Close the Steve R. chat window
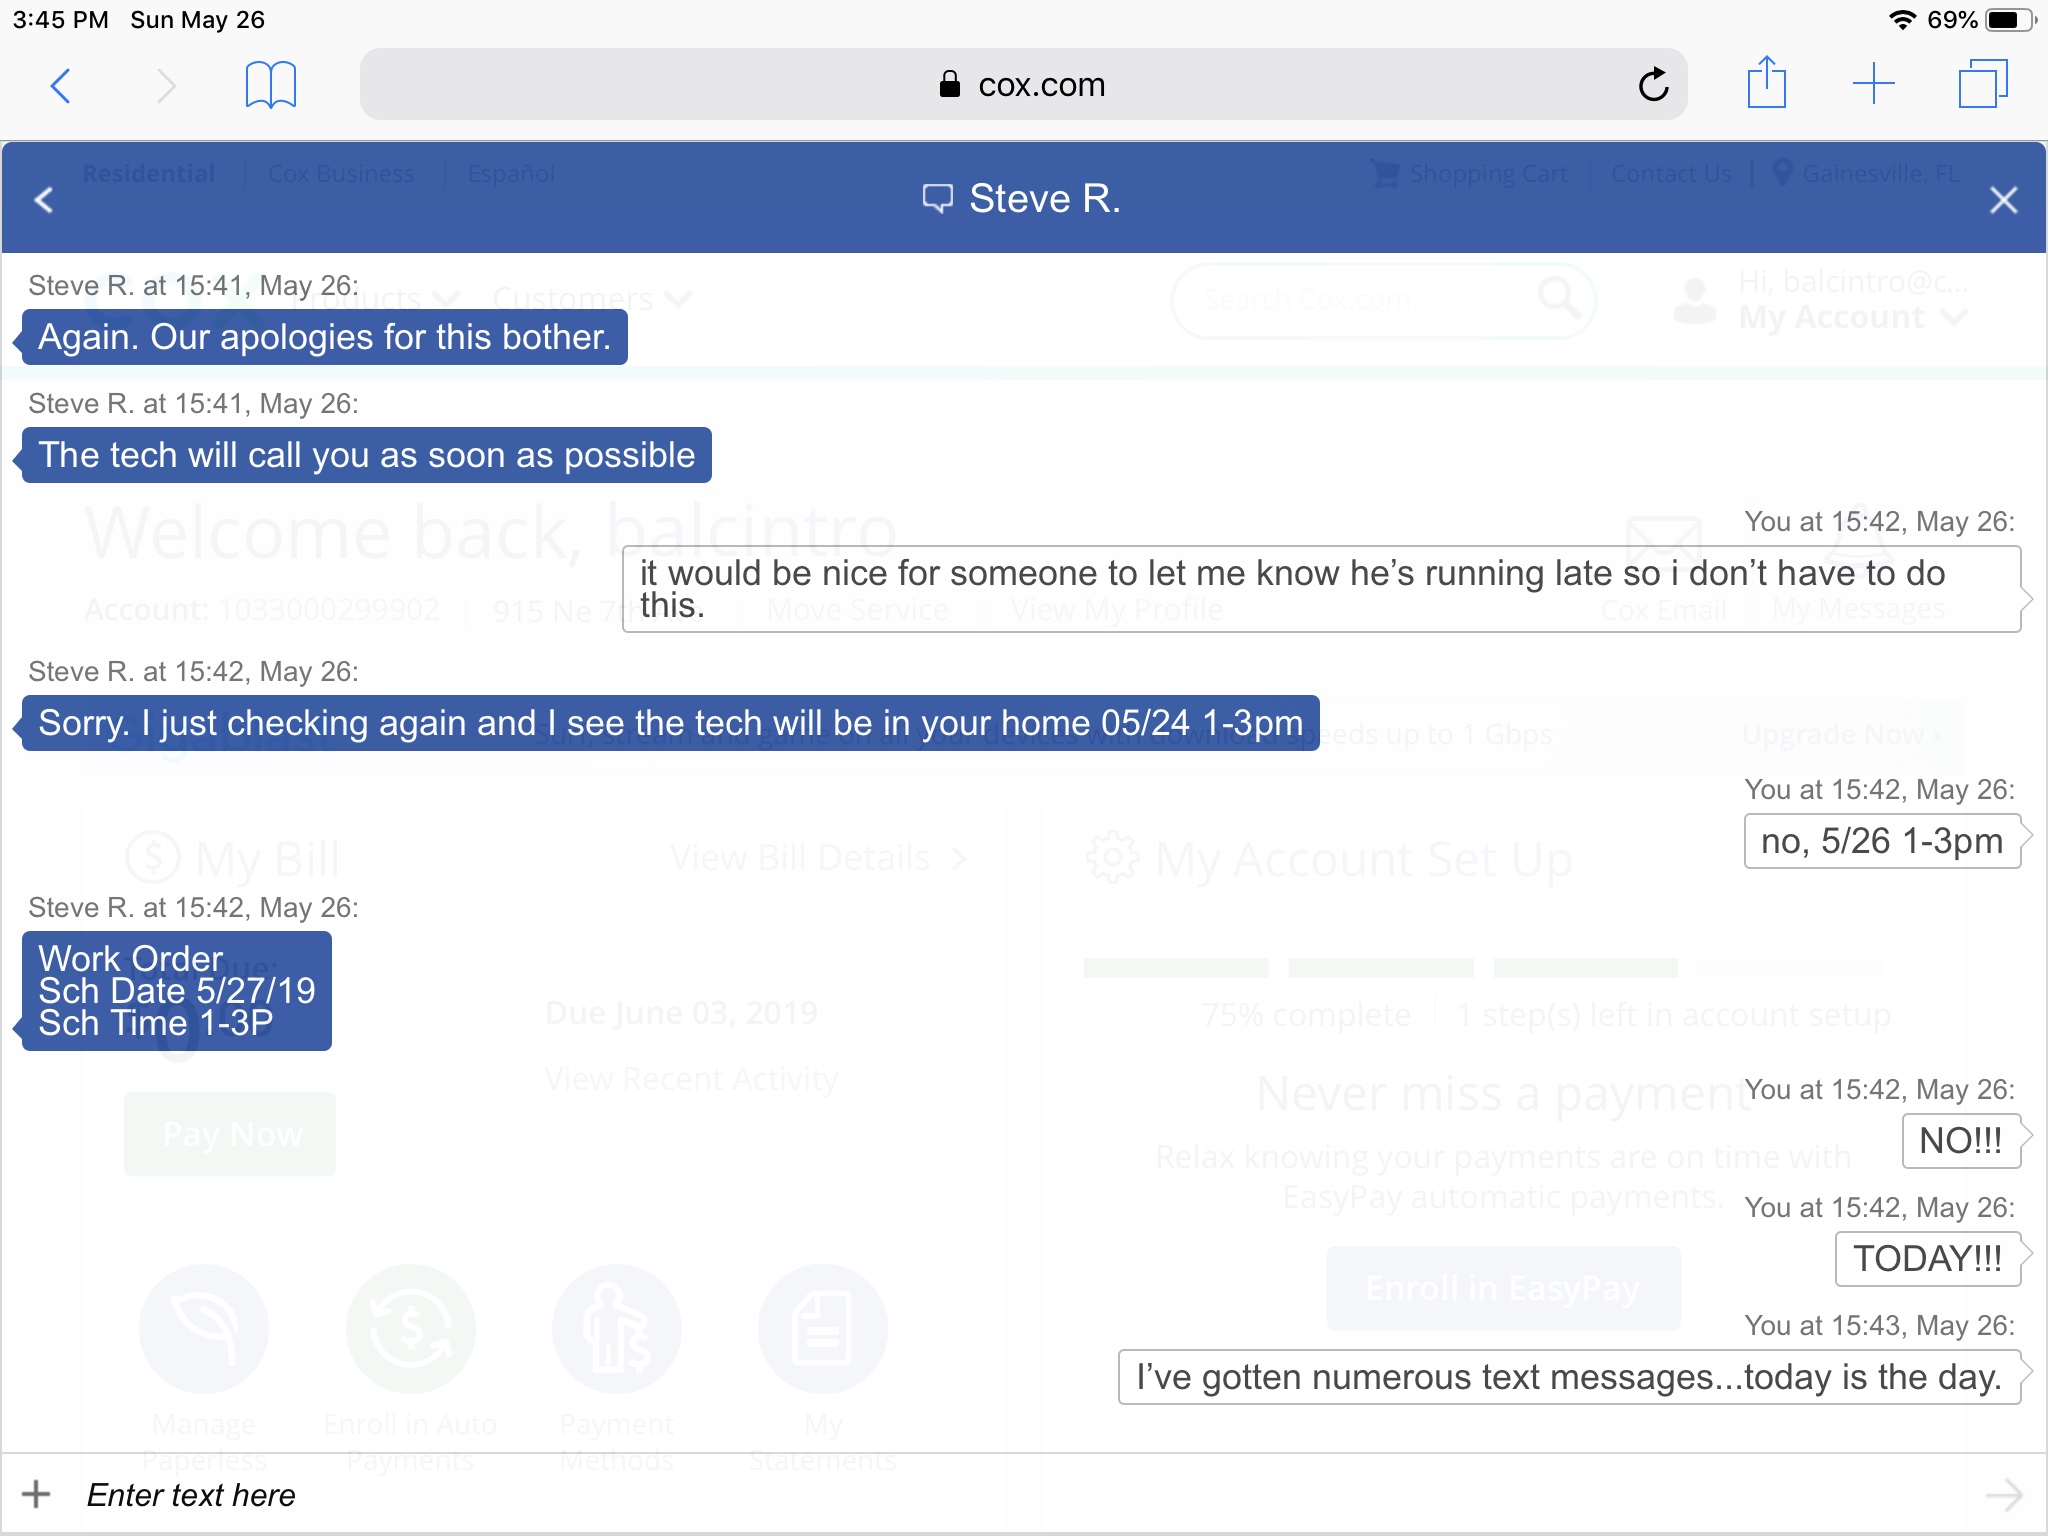Image resolution: width=2048 pixels, height=1536 pixels. [2003, 200]
